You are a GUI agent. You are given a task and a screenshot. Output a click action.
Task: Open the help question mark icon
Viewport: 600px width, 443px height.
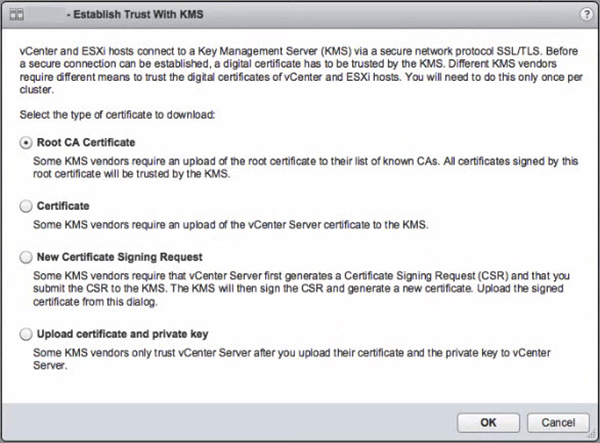tap(584, 15)
